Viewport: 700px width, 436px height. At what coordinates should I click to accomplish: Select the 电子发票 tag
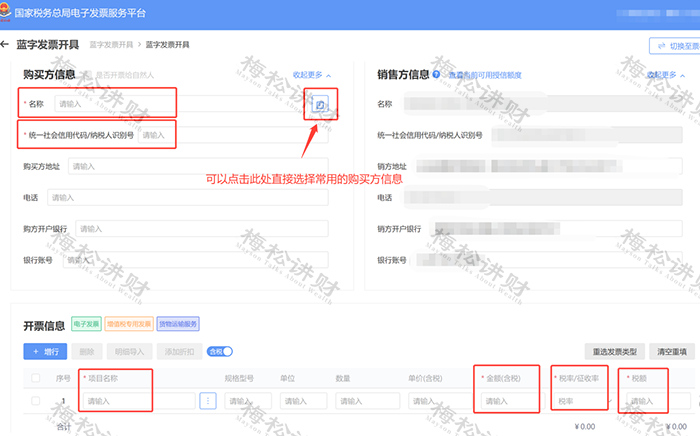(x=87, y=324)
